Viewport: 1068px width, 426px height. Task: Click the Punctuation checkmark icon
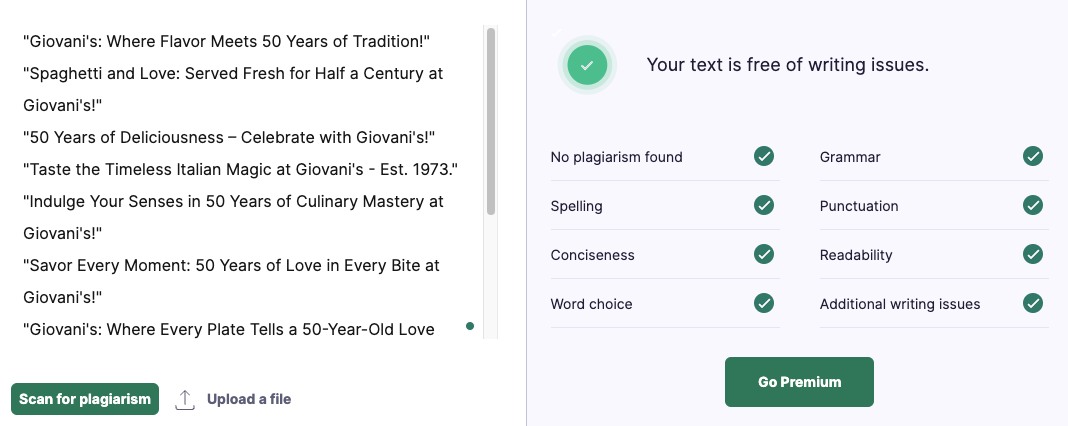tap(1033, 205)
